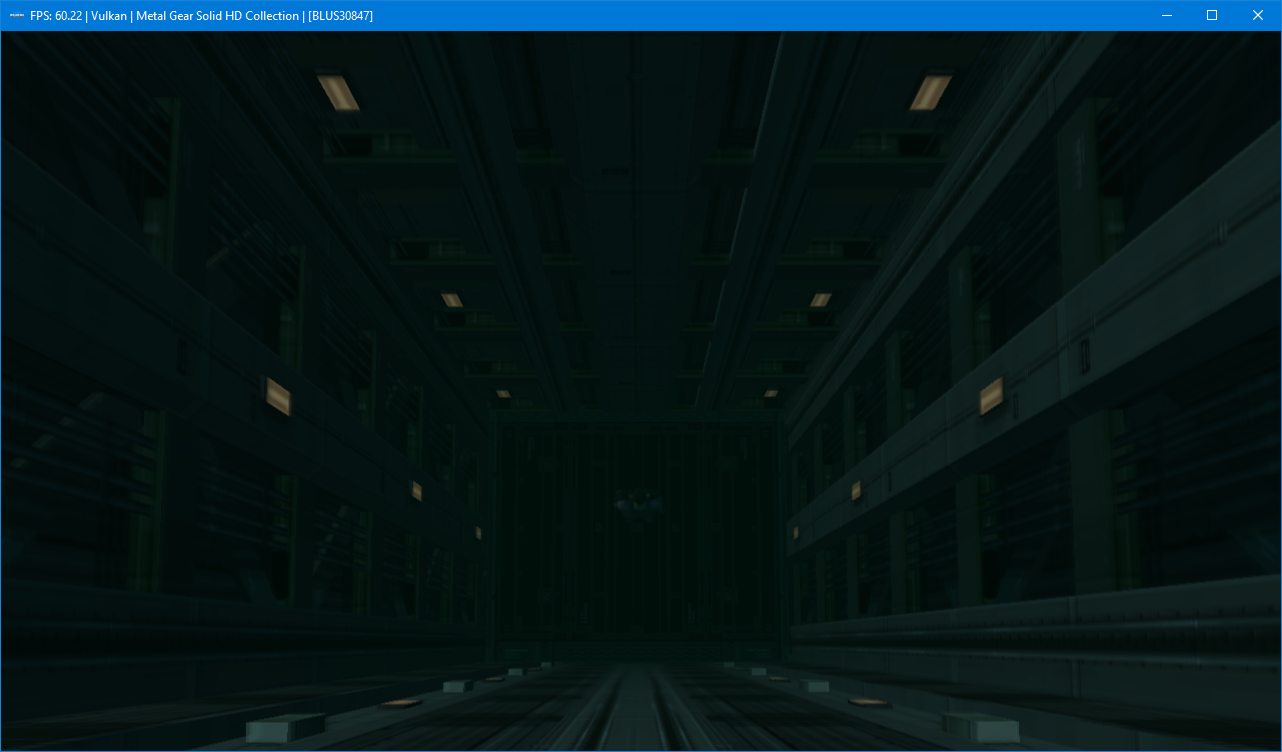Click the nearest ceiling light on the right
Viewport: 1282px width, 752px height.
pyautogui.click(x=930, y=92)
